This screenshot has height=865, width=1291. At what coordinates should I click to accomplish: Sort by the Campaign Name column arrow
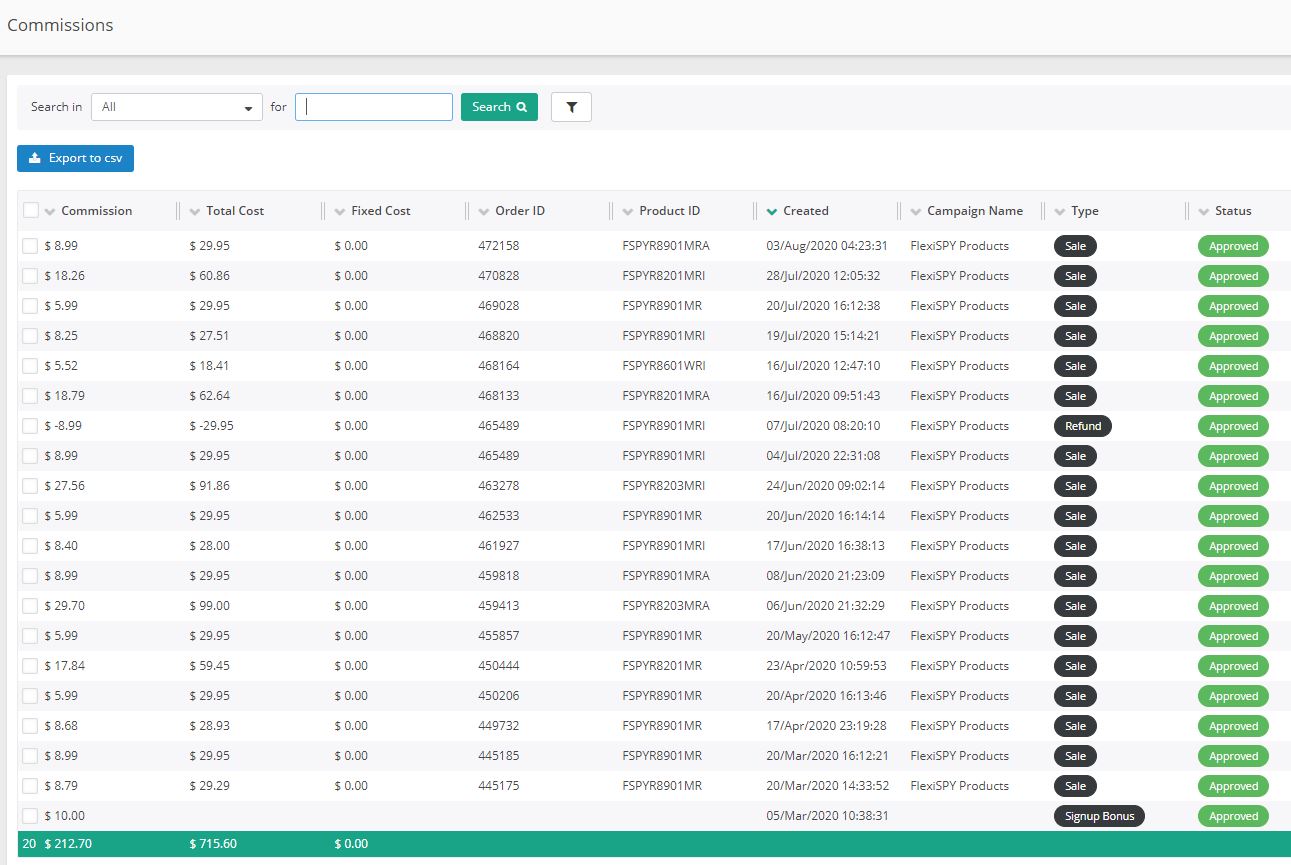916,211
